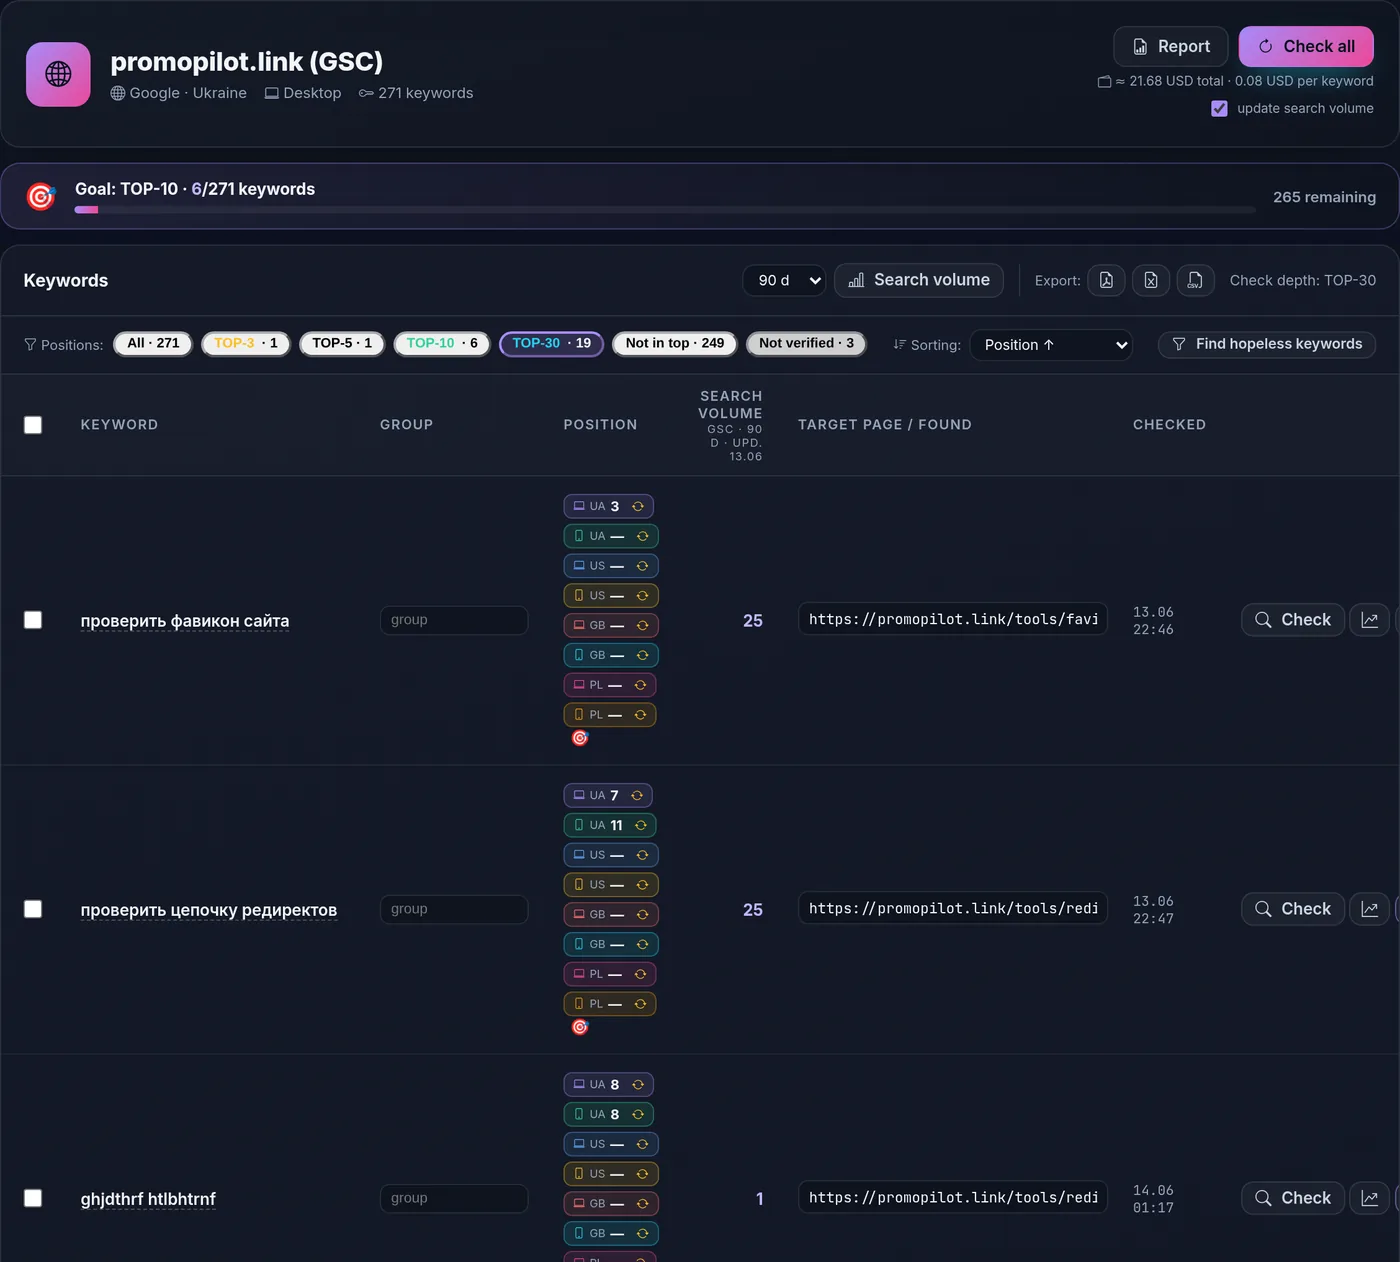Click the promopilot.link globe logo
The width and height of the screenshot is (1400, 1262).
58,74
